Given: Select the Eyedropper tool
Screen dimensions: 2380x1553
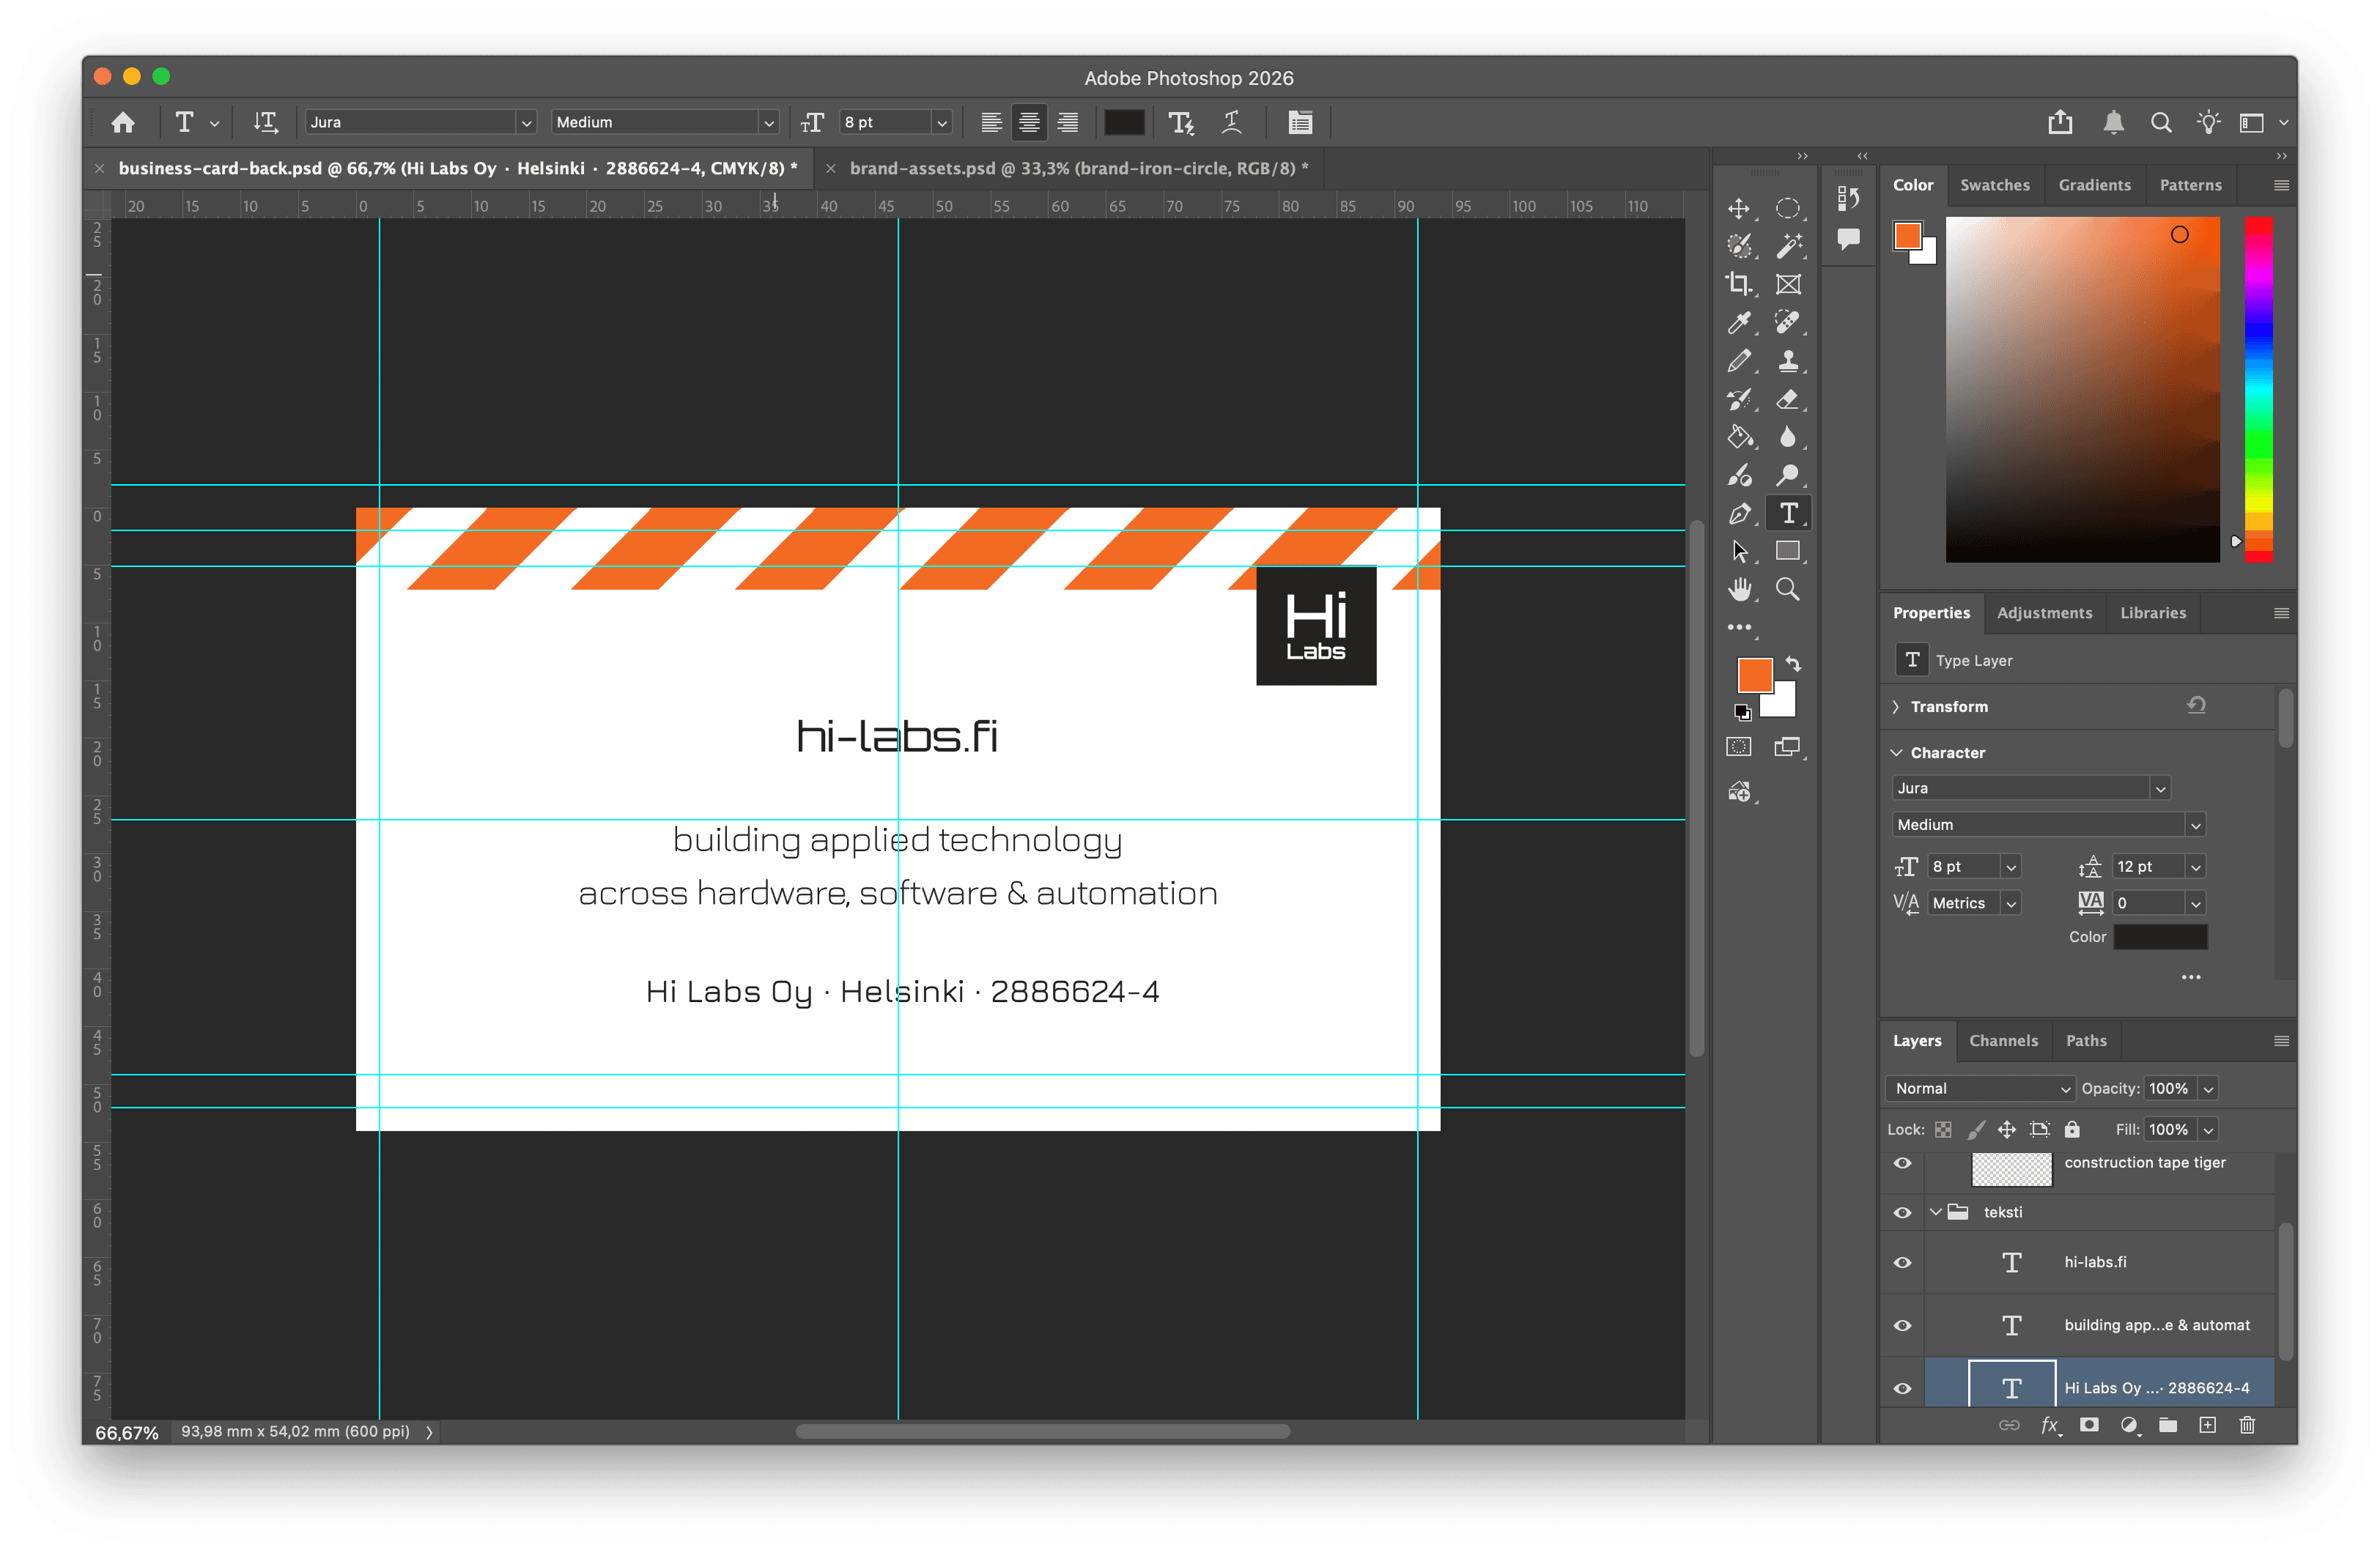Looking at the screenshot, I should coord(1739,322).
